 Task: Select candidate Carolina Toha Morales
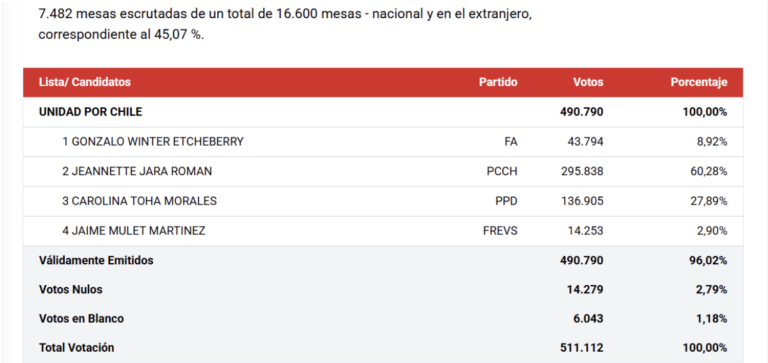point(139,201)
